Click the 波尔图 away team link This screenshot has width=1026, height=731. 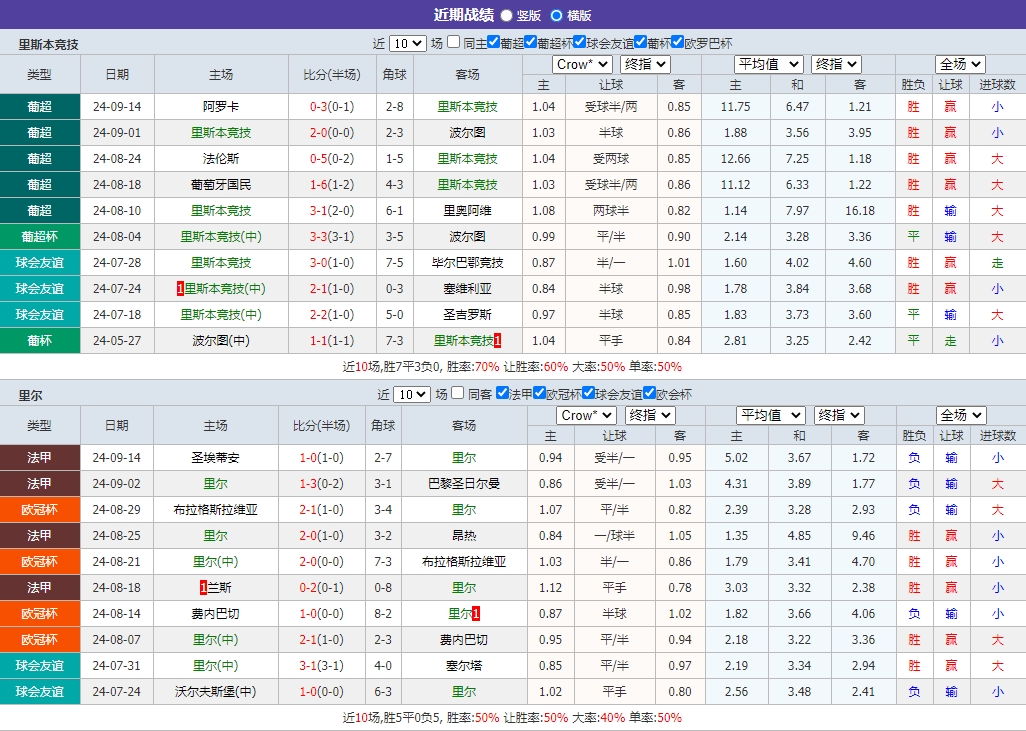point(465,132)
